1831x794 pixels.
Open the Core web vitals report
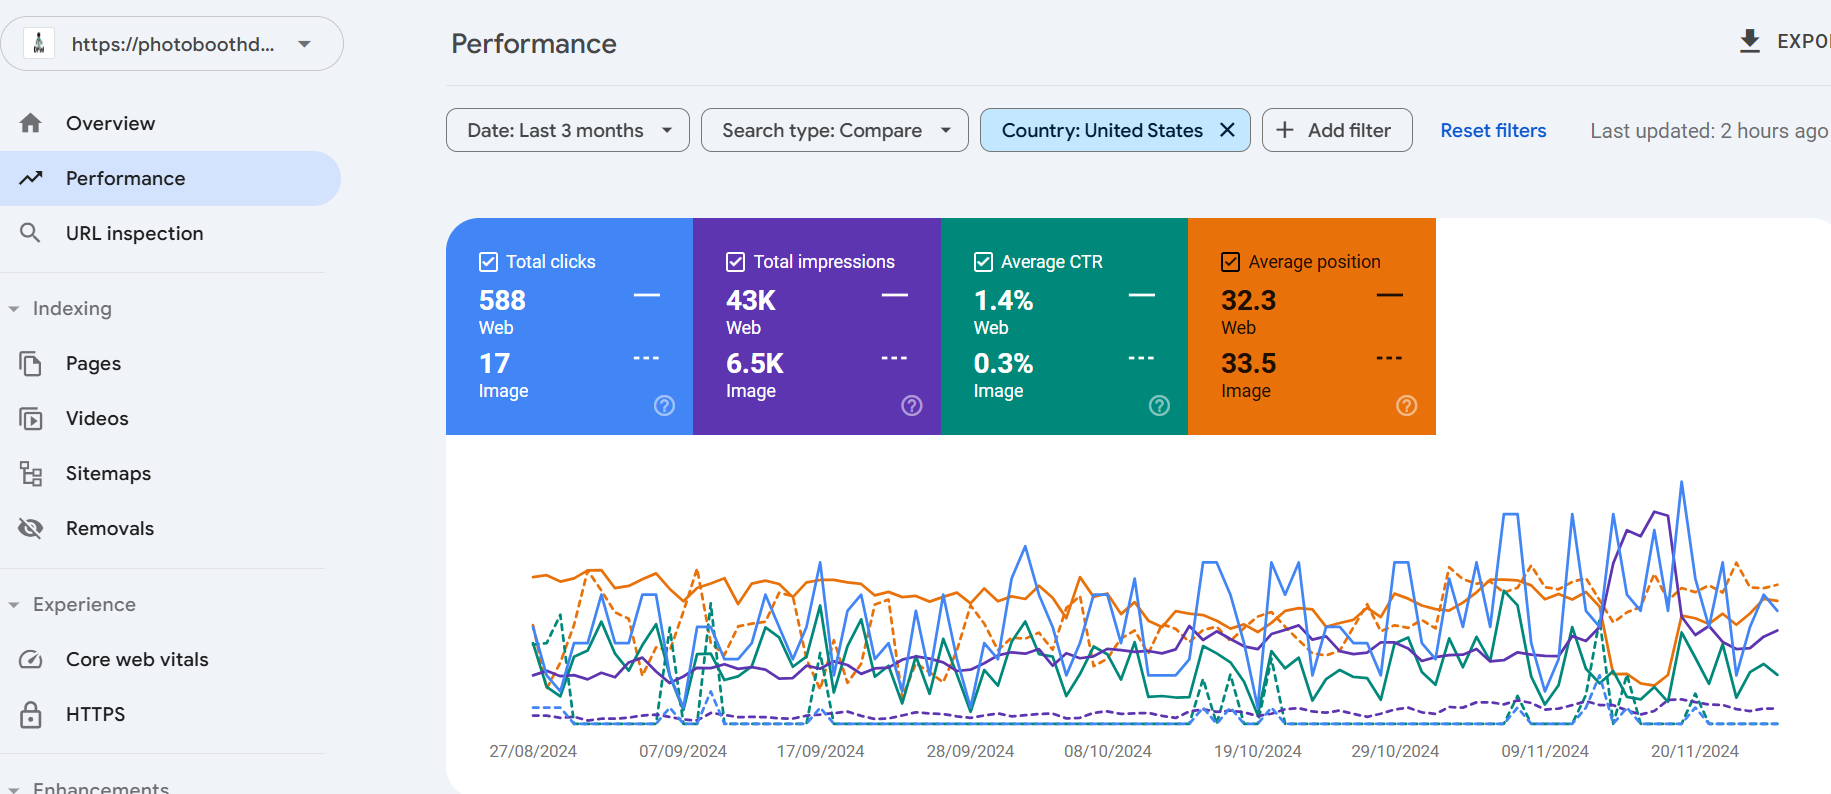(x=170, y=659)
